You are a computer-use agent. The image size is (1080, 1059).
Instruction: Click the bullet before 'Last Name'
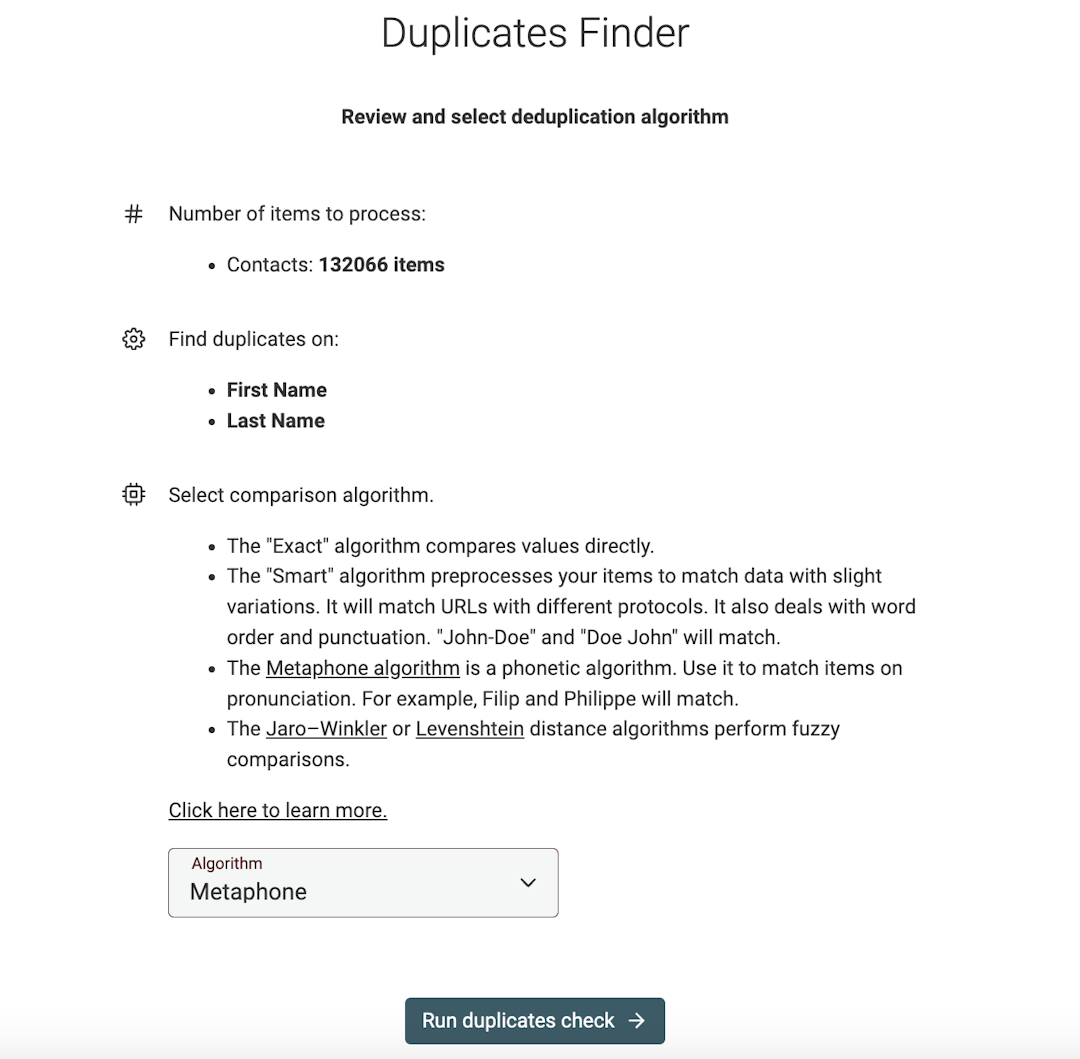click(211, 421)
